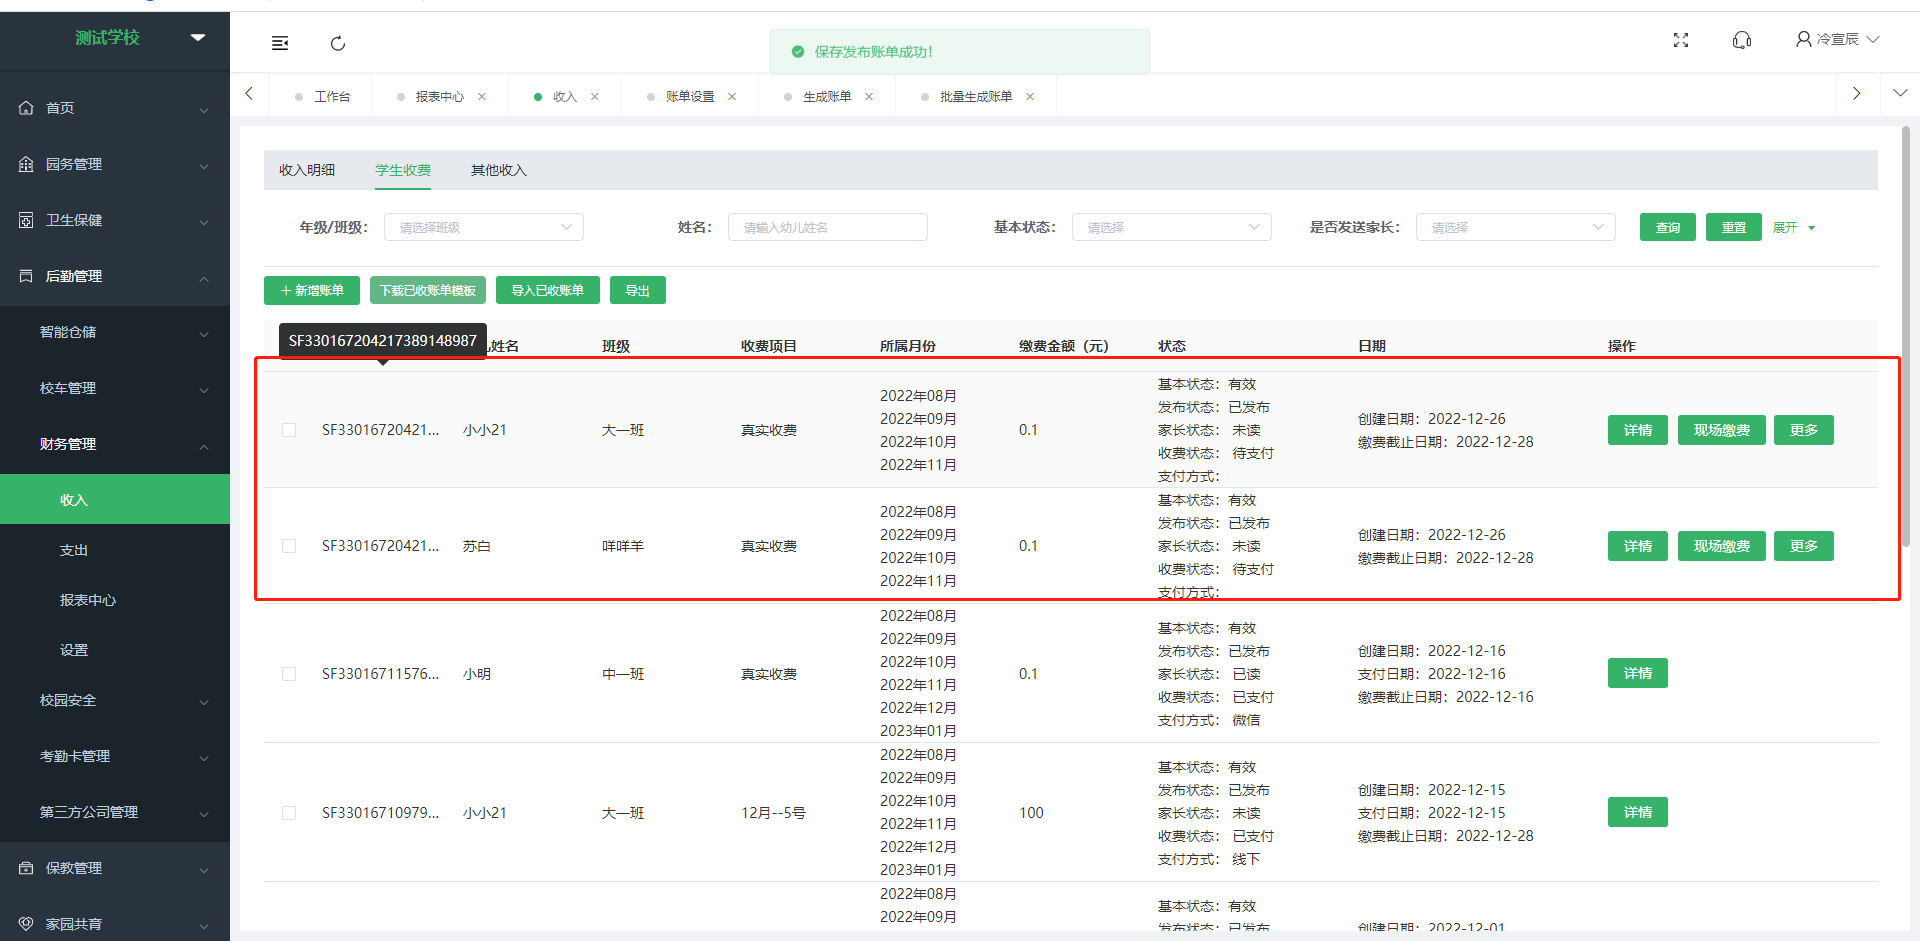The image size is (1920, 941).
Task: Open 详情 for 12月--5号 bill
Action: pos(1638,812)
